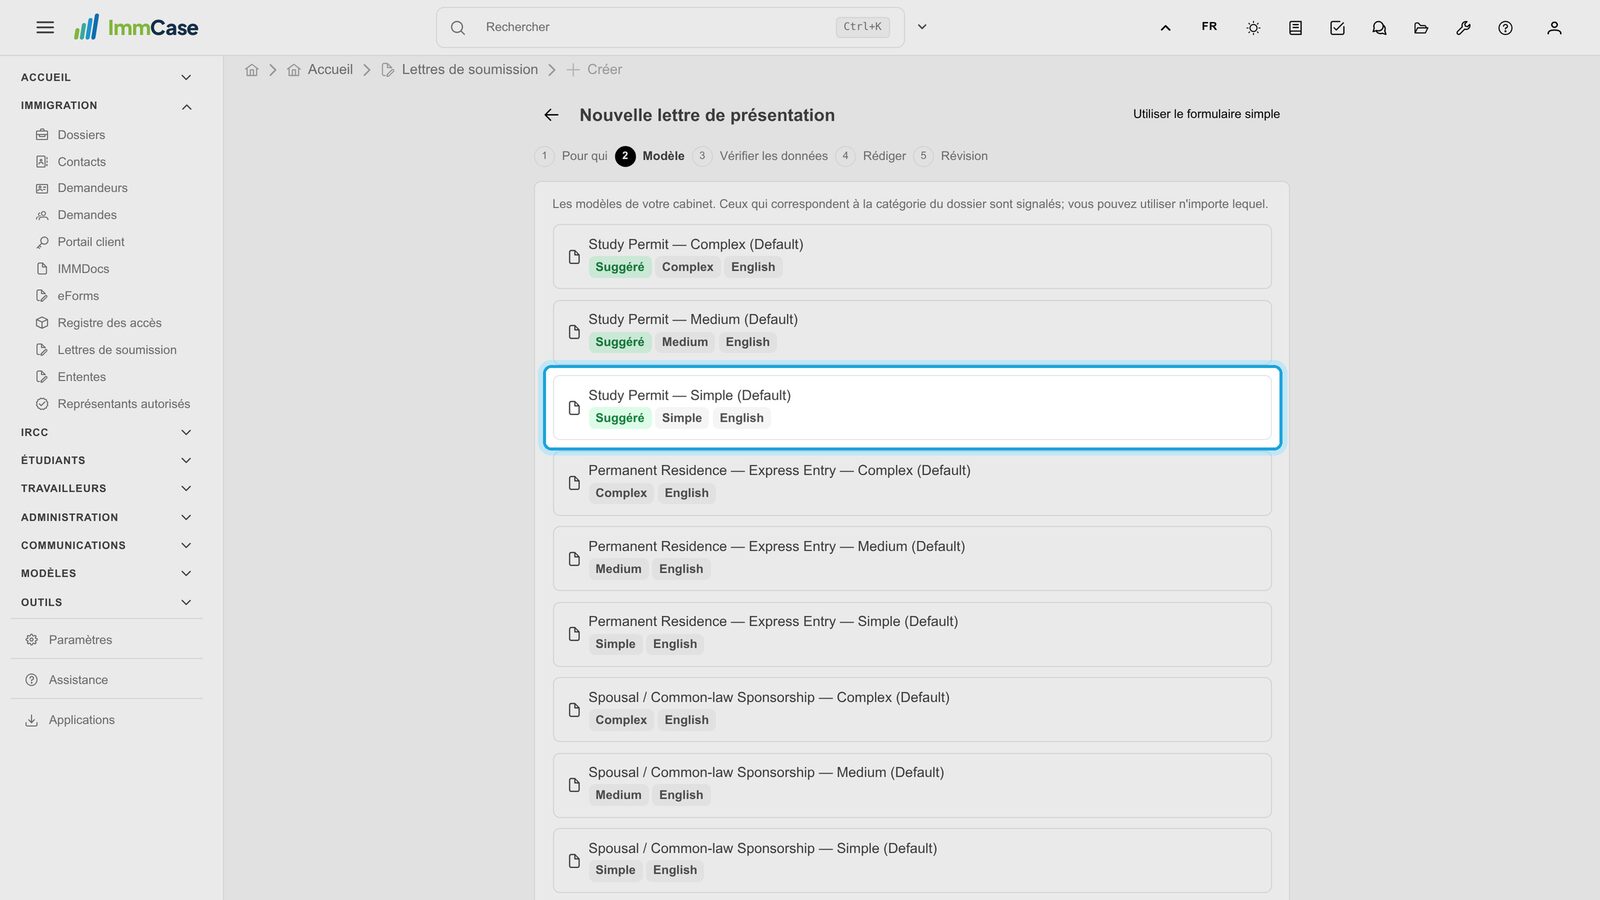This screenshot has height=900, width=1600.
Task: Select Spousal Sponsorship — Complex template
Action: tap(912, 710)
